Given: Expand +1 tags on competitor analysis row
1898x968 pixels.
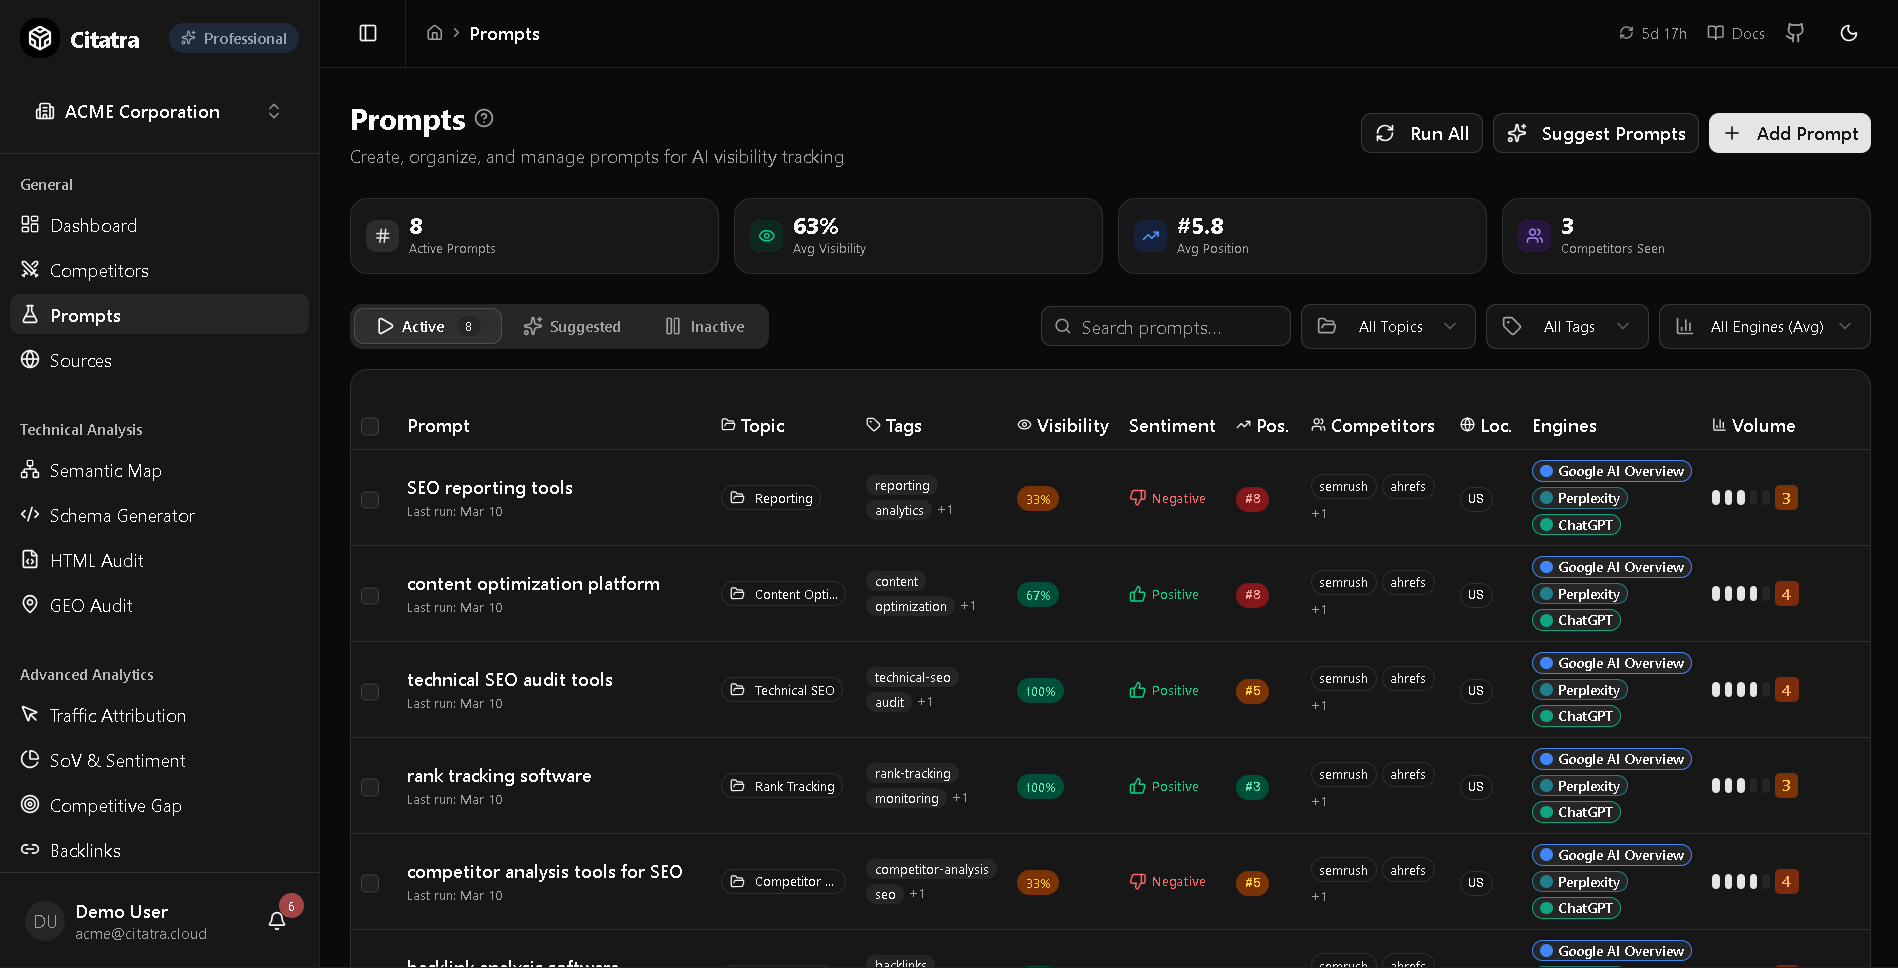Looking at the screenshot, I should (917, 894).
